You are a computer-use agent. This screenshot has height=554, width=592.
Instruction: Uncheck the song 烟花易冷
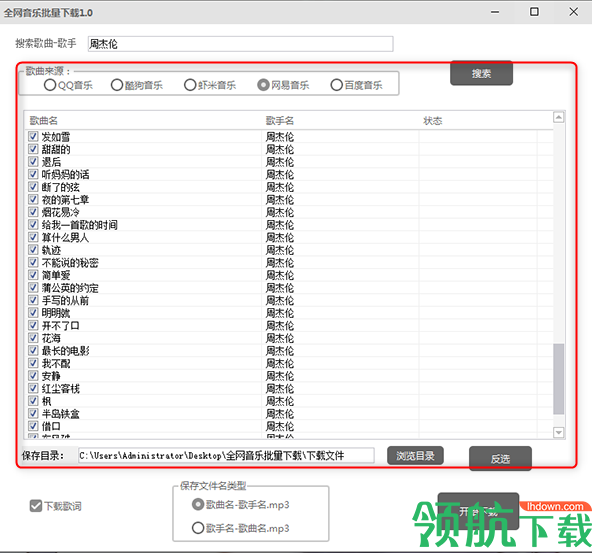tap(33, 212)
